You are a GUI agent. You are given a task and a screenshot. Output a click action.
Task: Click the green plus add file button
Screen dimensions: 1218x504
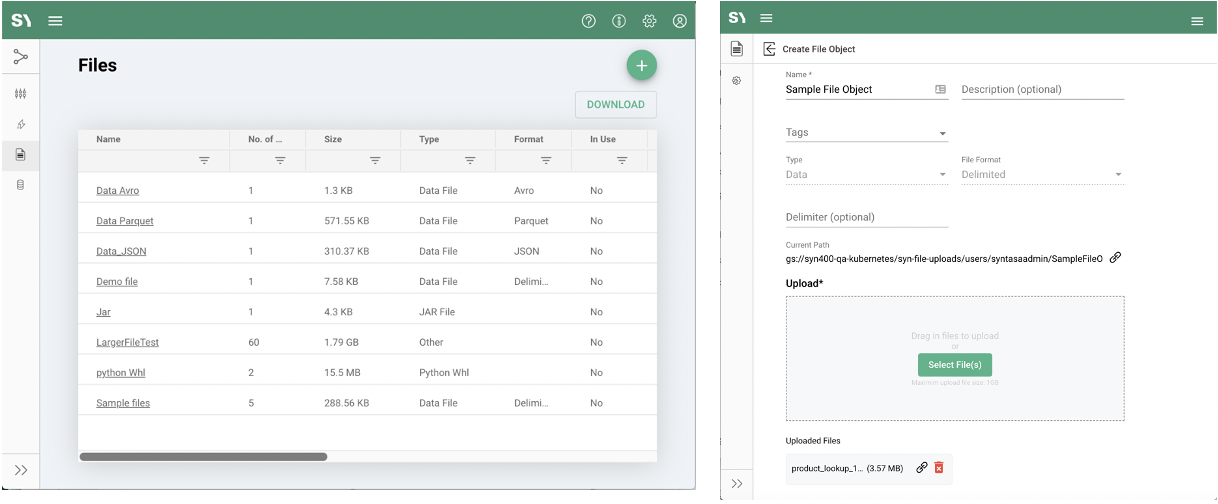tap(641, 66)
